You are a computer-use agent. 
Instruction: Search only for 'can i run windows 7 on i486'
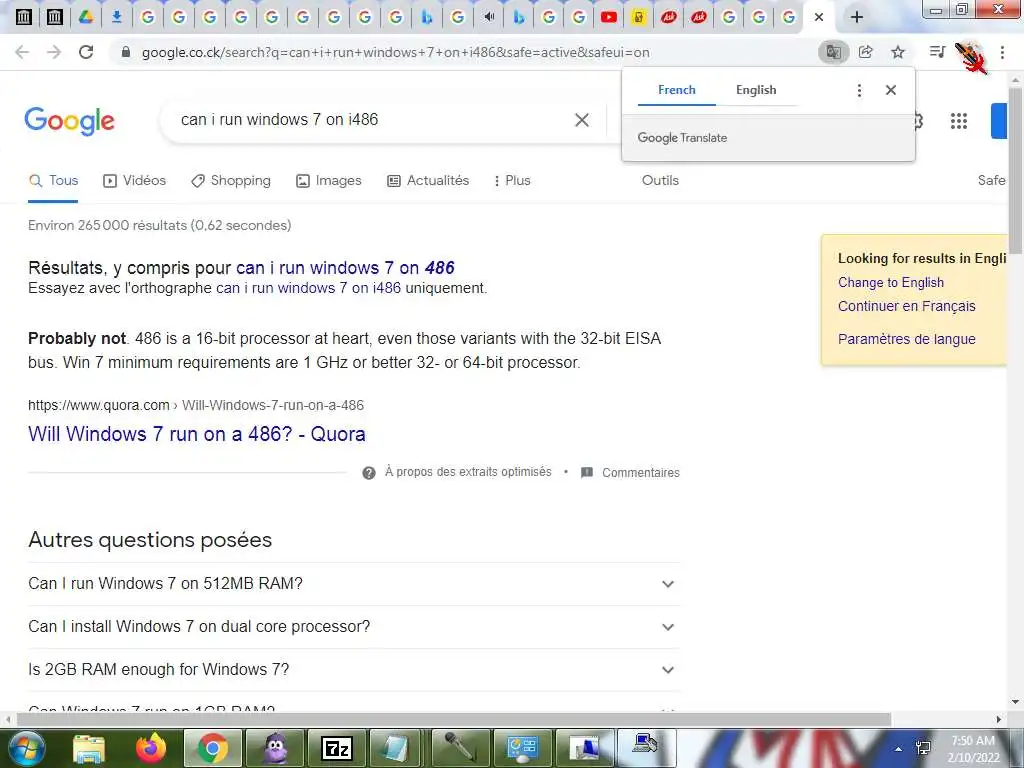[308, 288]
